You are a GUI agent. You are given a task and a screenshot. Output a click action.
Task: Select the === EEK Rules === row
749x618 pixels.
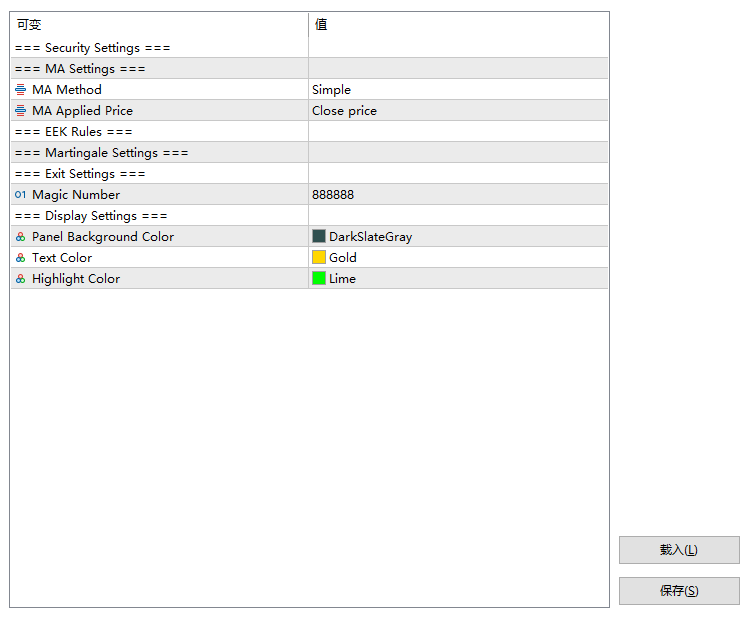310,131
